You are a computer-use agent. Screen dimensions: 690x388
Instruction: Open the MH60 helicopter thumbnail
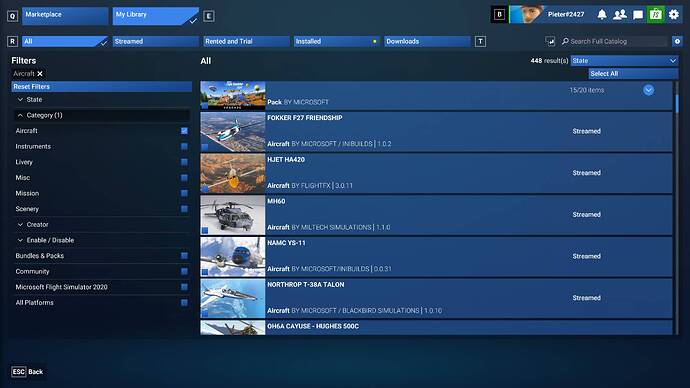[233, 215]
